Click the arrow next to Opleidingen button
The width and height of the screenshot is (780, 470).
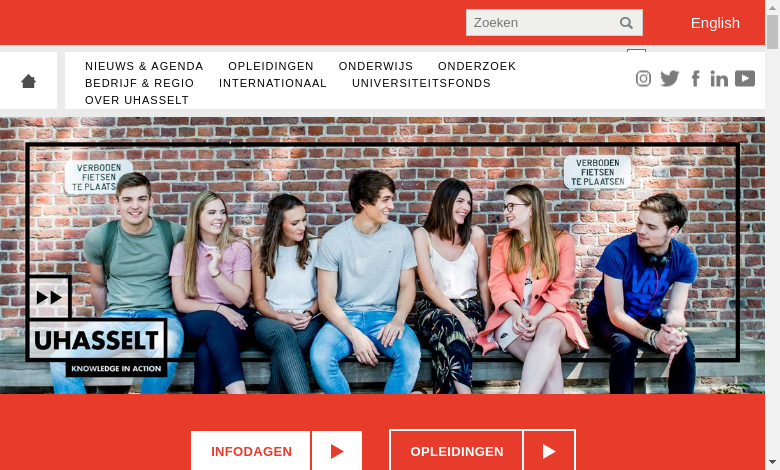pos(549,451)
